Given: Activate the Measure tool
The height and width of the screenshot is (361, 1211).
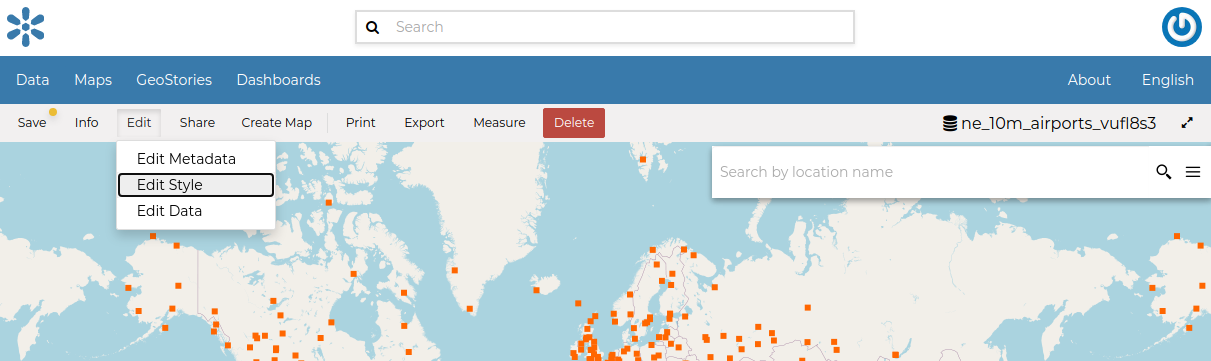Looking at the screenshot, I should tap(499, 123).
